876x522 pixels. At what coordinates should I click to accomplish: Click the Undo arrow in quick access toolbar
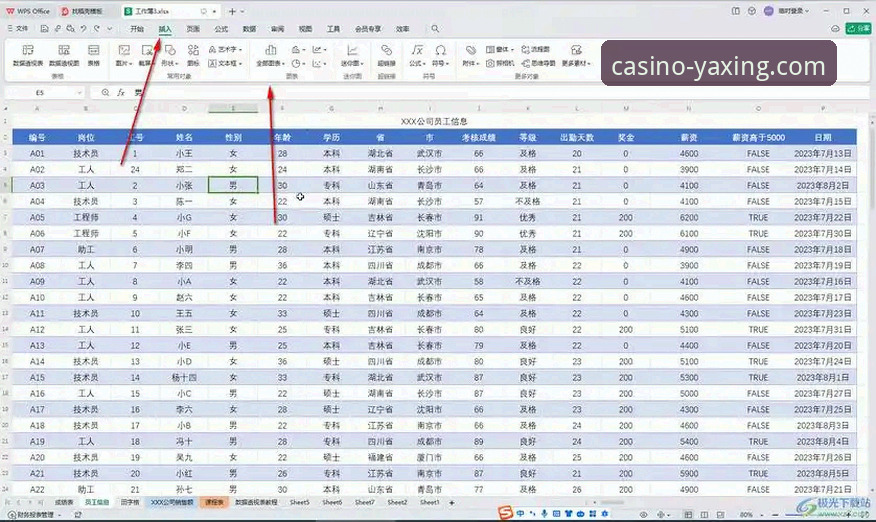83,29
